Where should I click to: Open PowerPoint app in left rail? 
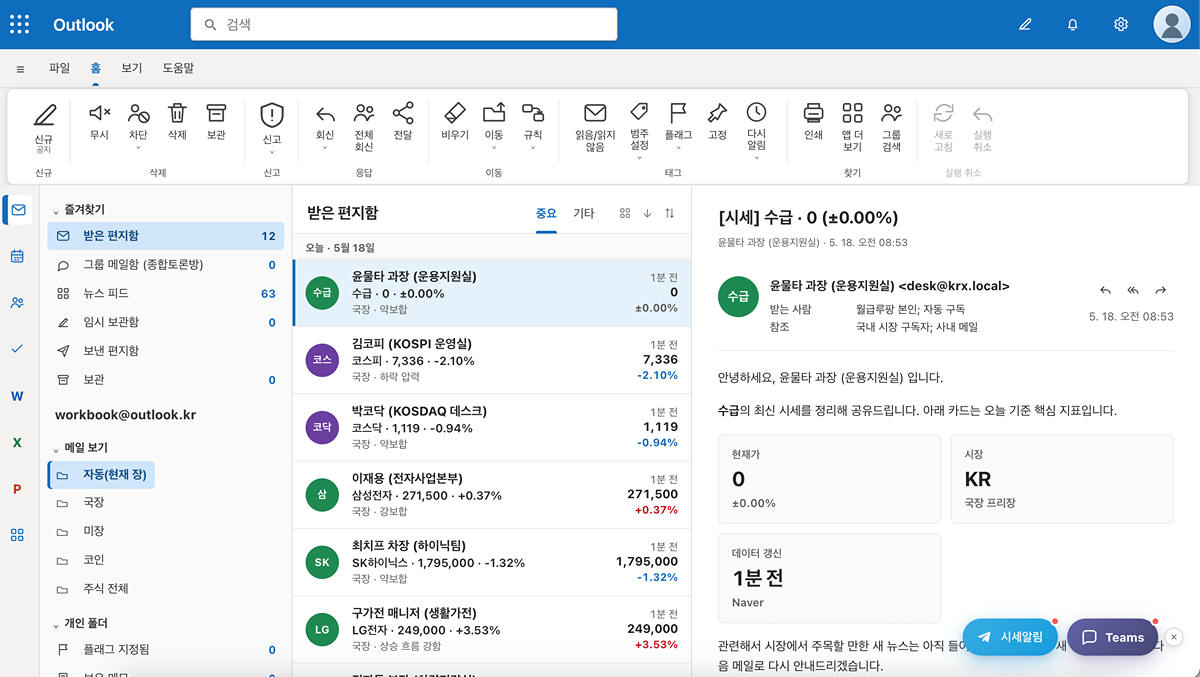[x=17, y=489]
